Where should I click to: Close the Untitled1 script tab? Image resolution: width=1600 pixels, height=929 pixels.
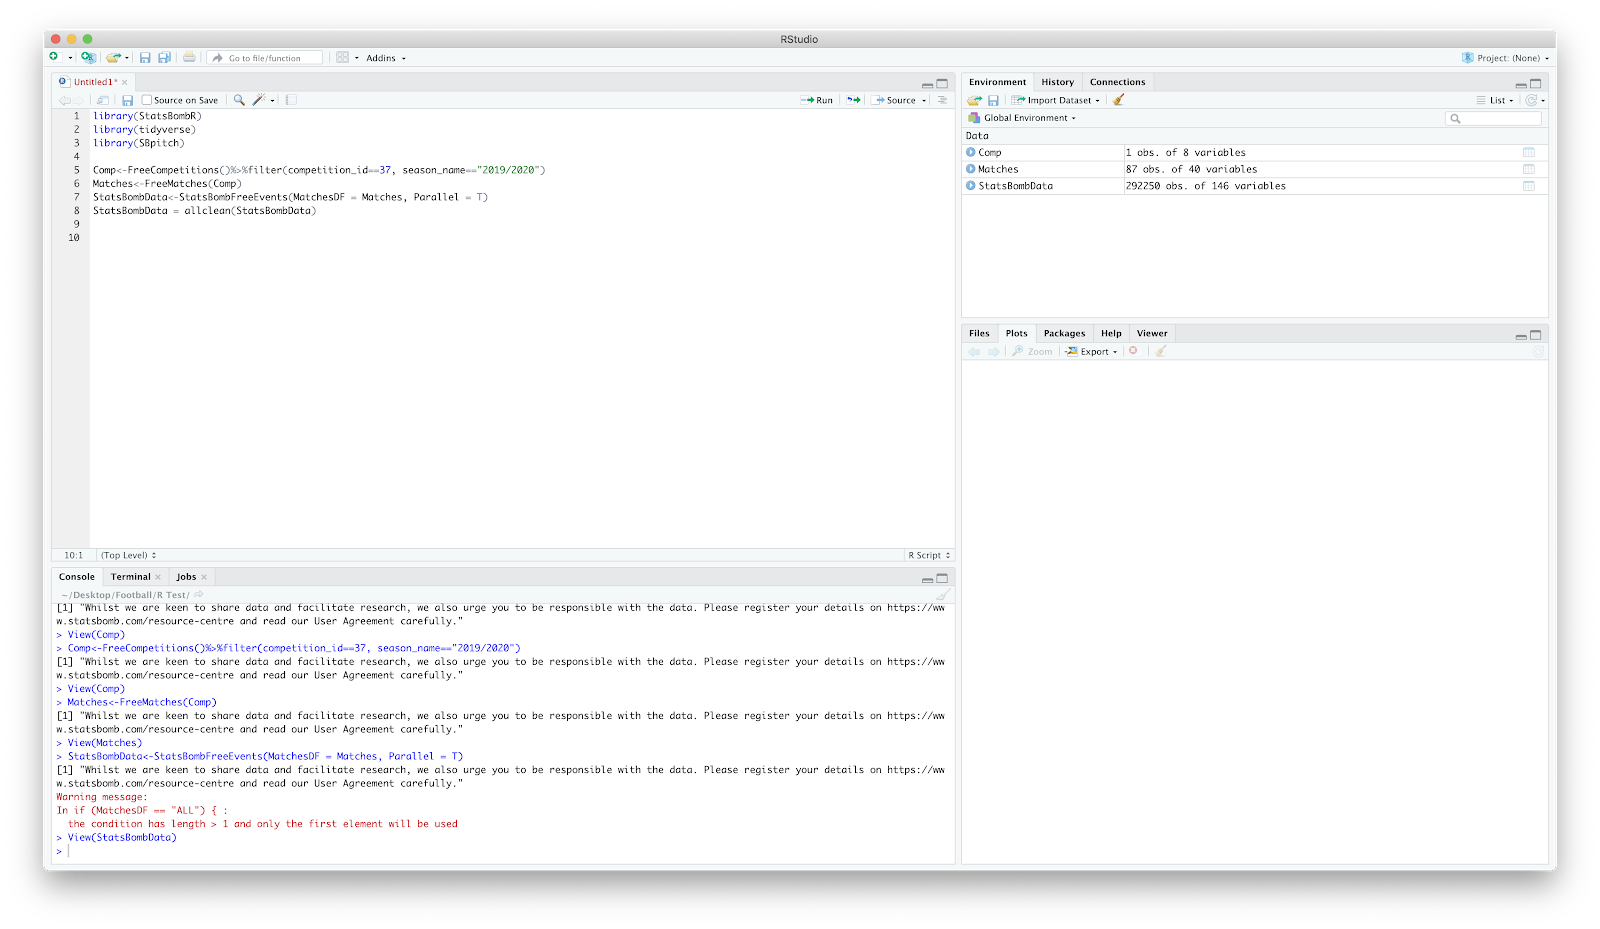click(125, 82)
